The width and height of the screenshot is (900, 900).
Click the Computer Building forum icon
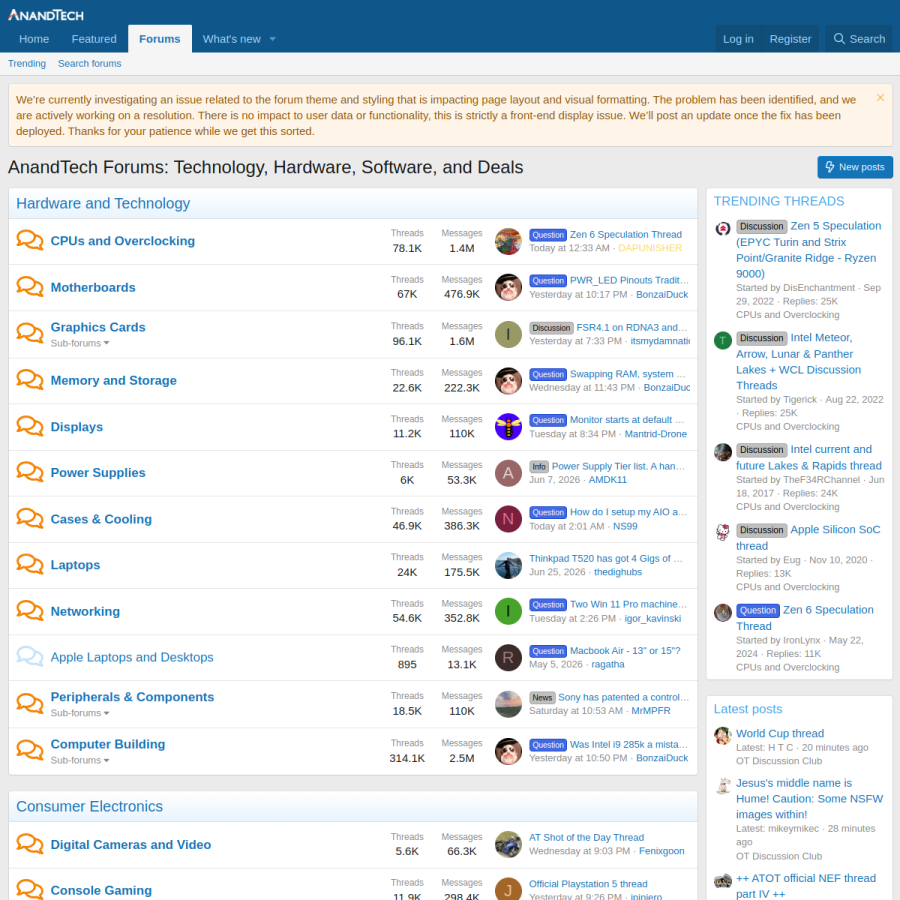pos(30,751)
